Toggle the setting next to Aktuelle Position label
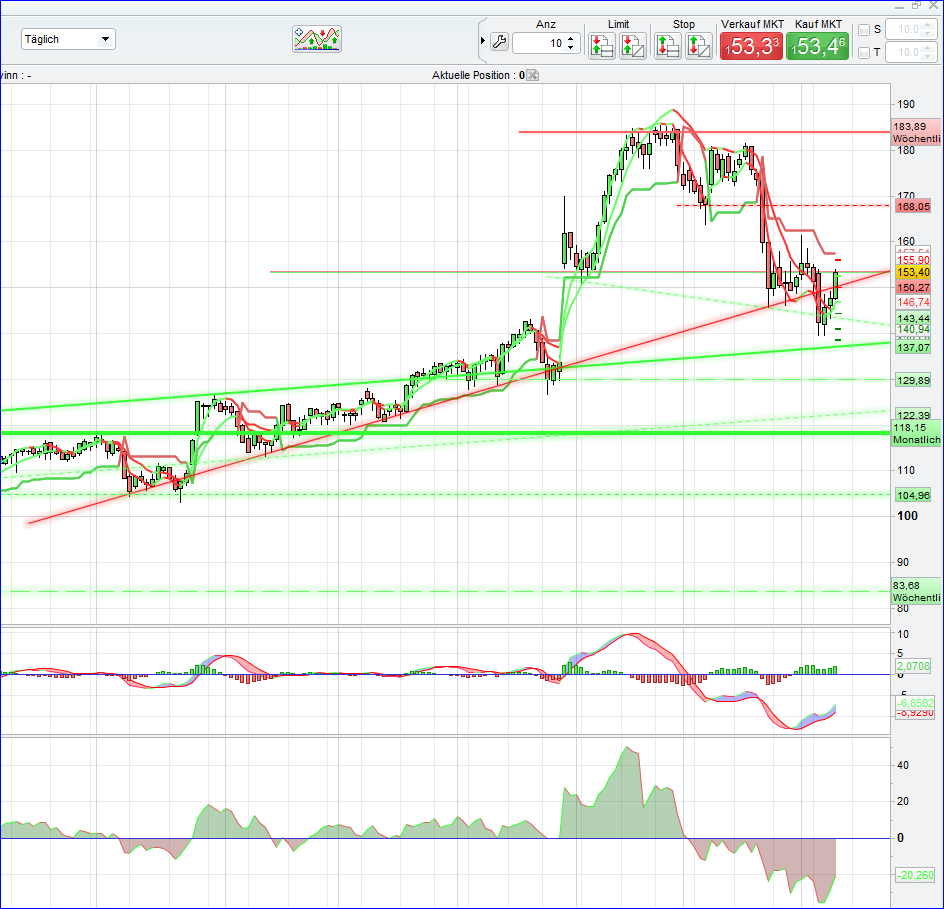The height and width of the screenshot is (909, 944). (x=533, y=74)
